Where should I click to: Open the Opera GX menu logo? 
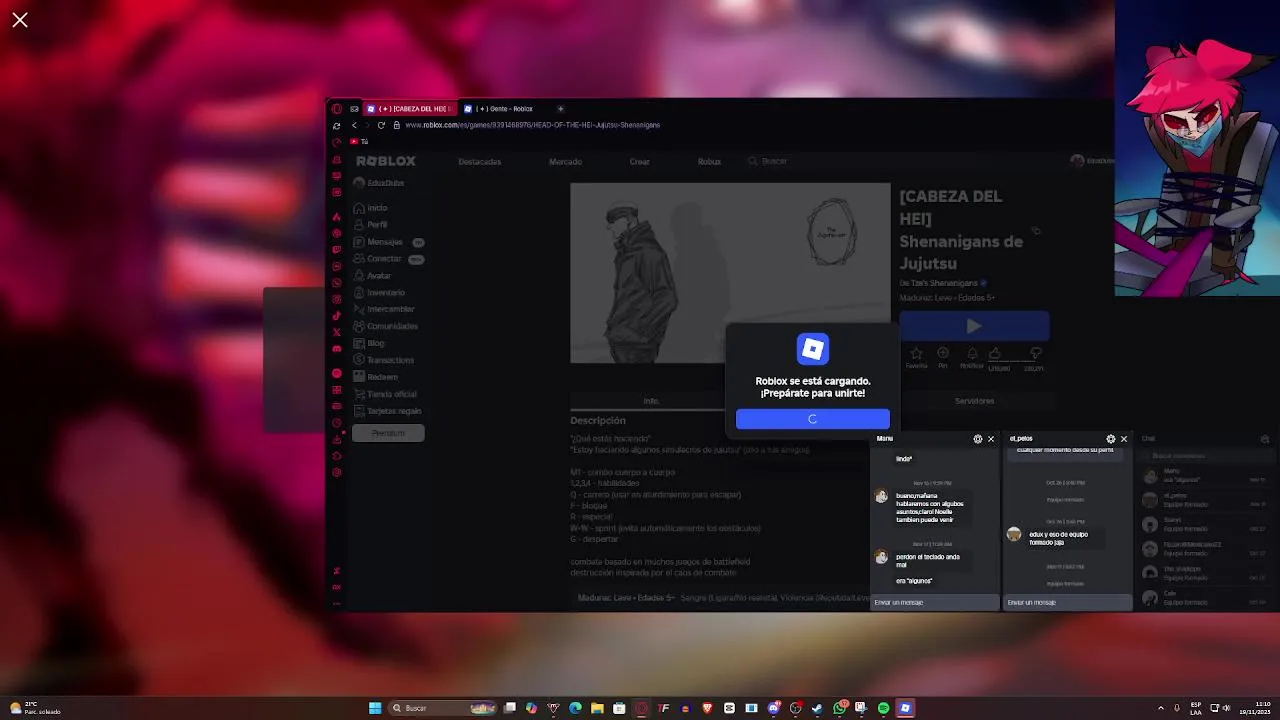337,109
